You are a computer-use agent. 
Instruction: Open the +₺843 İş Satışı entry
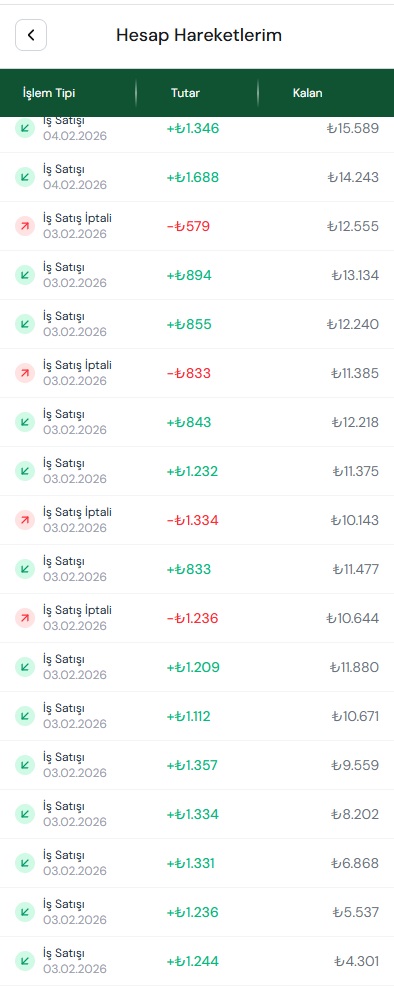tap(197, 422)
